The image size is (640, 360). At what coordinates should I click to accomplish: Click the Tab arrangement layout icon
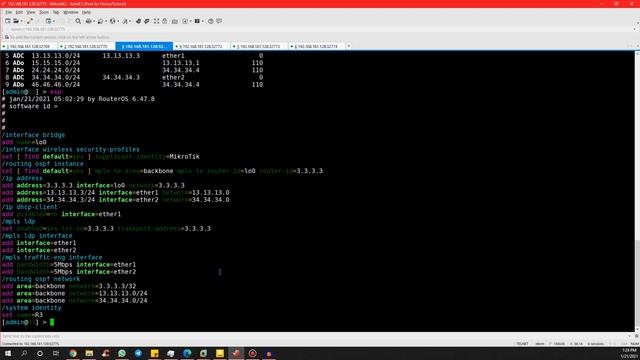point(197,21)
